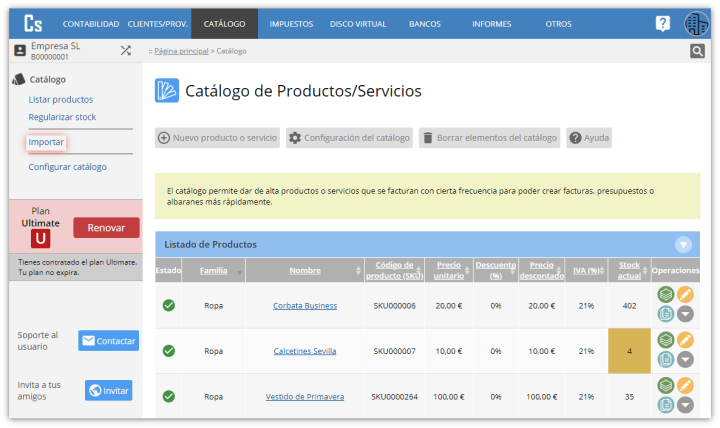
Task: Click stock value 402
Action: coord(629,305)
